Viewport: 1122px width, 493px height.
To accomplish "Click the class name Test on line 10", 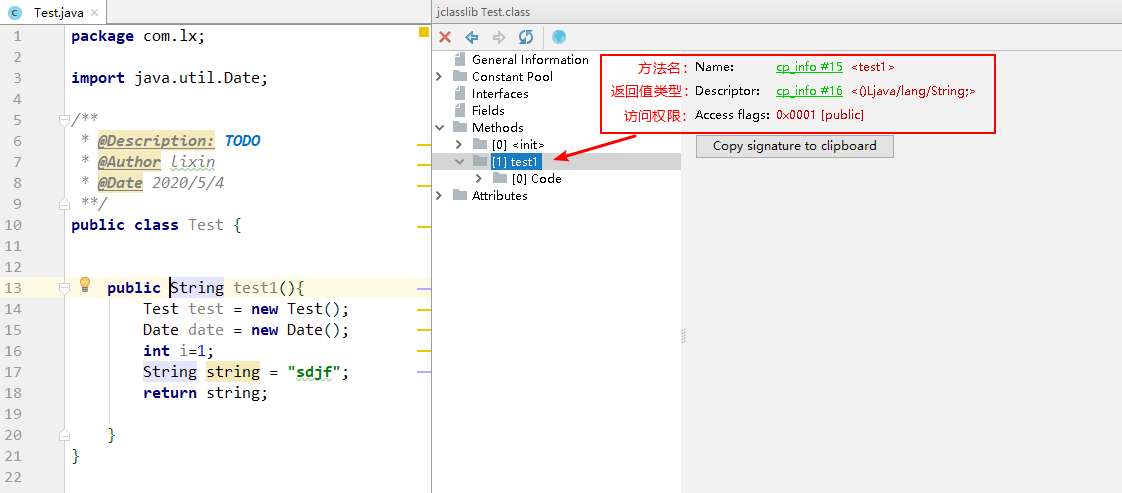I will point(206,225).
